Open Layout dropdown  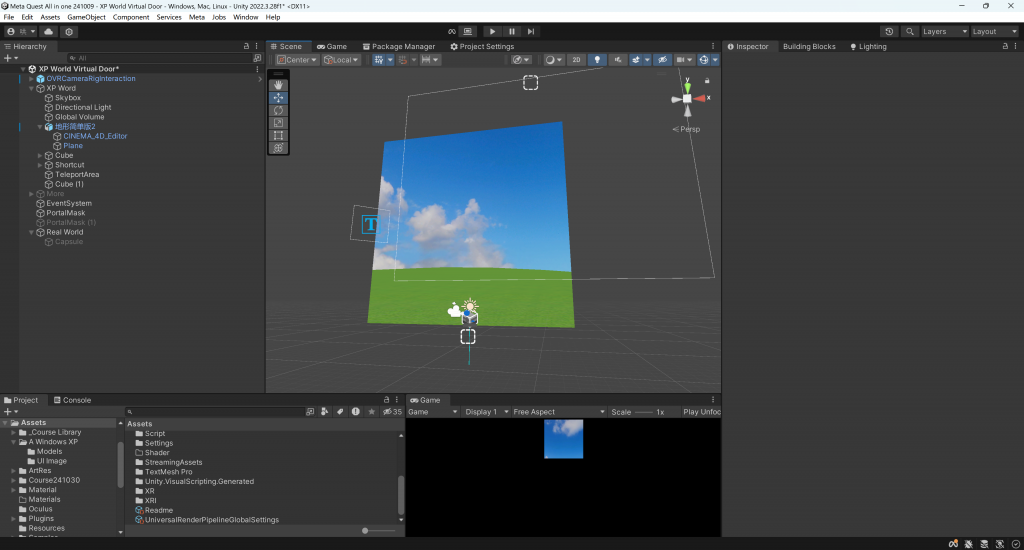(x=994, y=31)
